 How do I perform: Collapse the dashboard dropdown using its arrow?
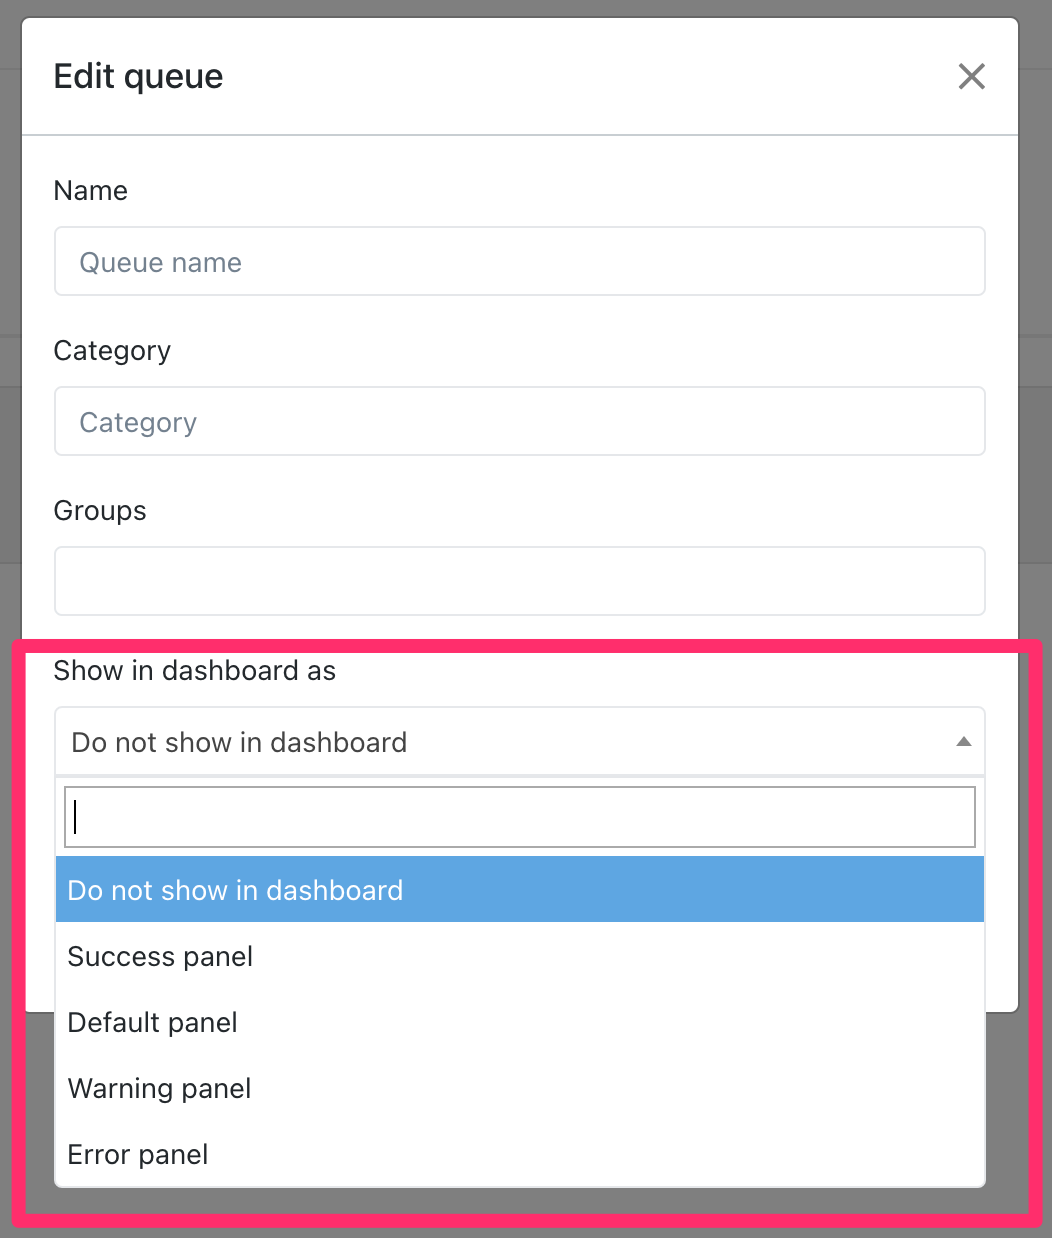(963, 742)
